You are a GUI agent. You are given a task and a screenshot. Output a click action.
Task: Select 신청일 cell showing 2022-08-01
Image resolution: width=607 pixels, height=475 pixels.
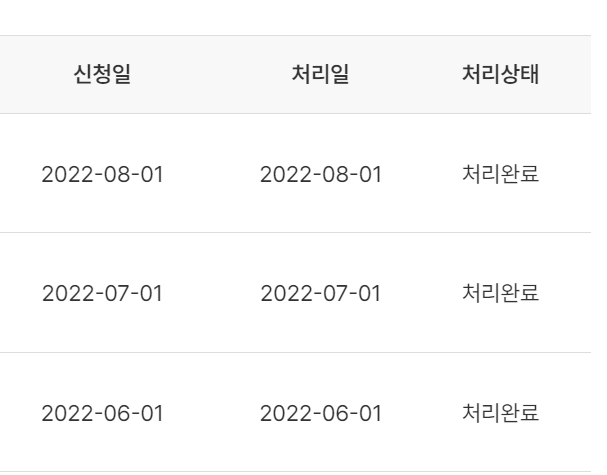tap(102, 174)
